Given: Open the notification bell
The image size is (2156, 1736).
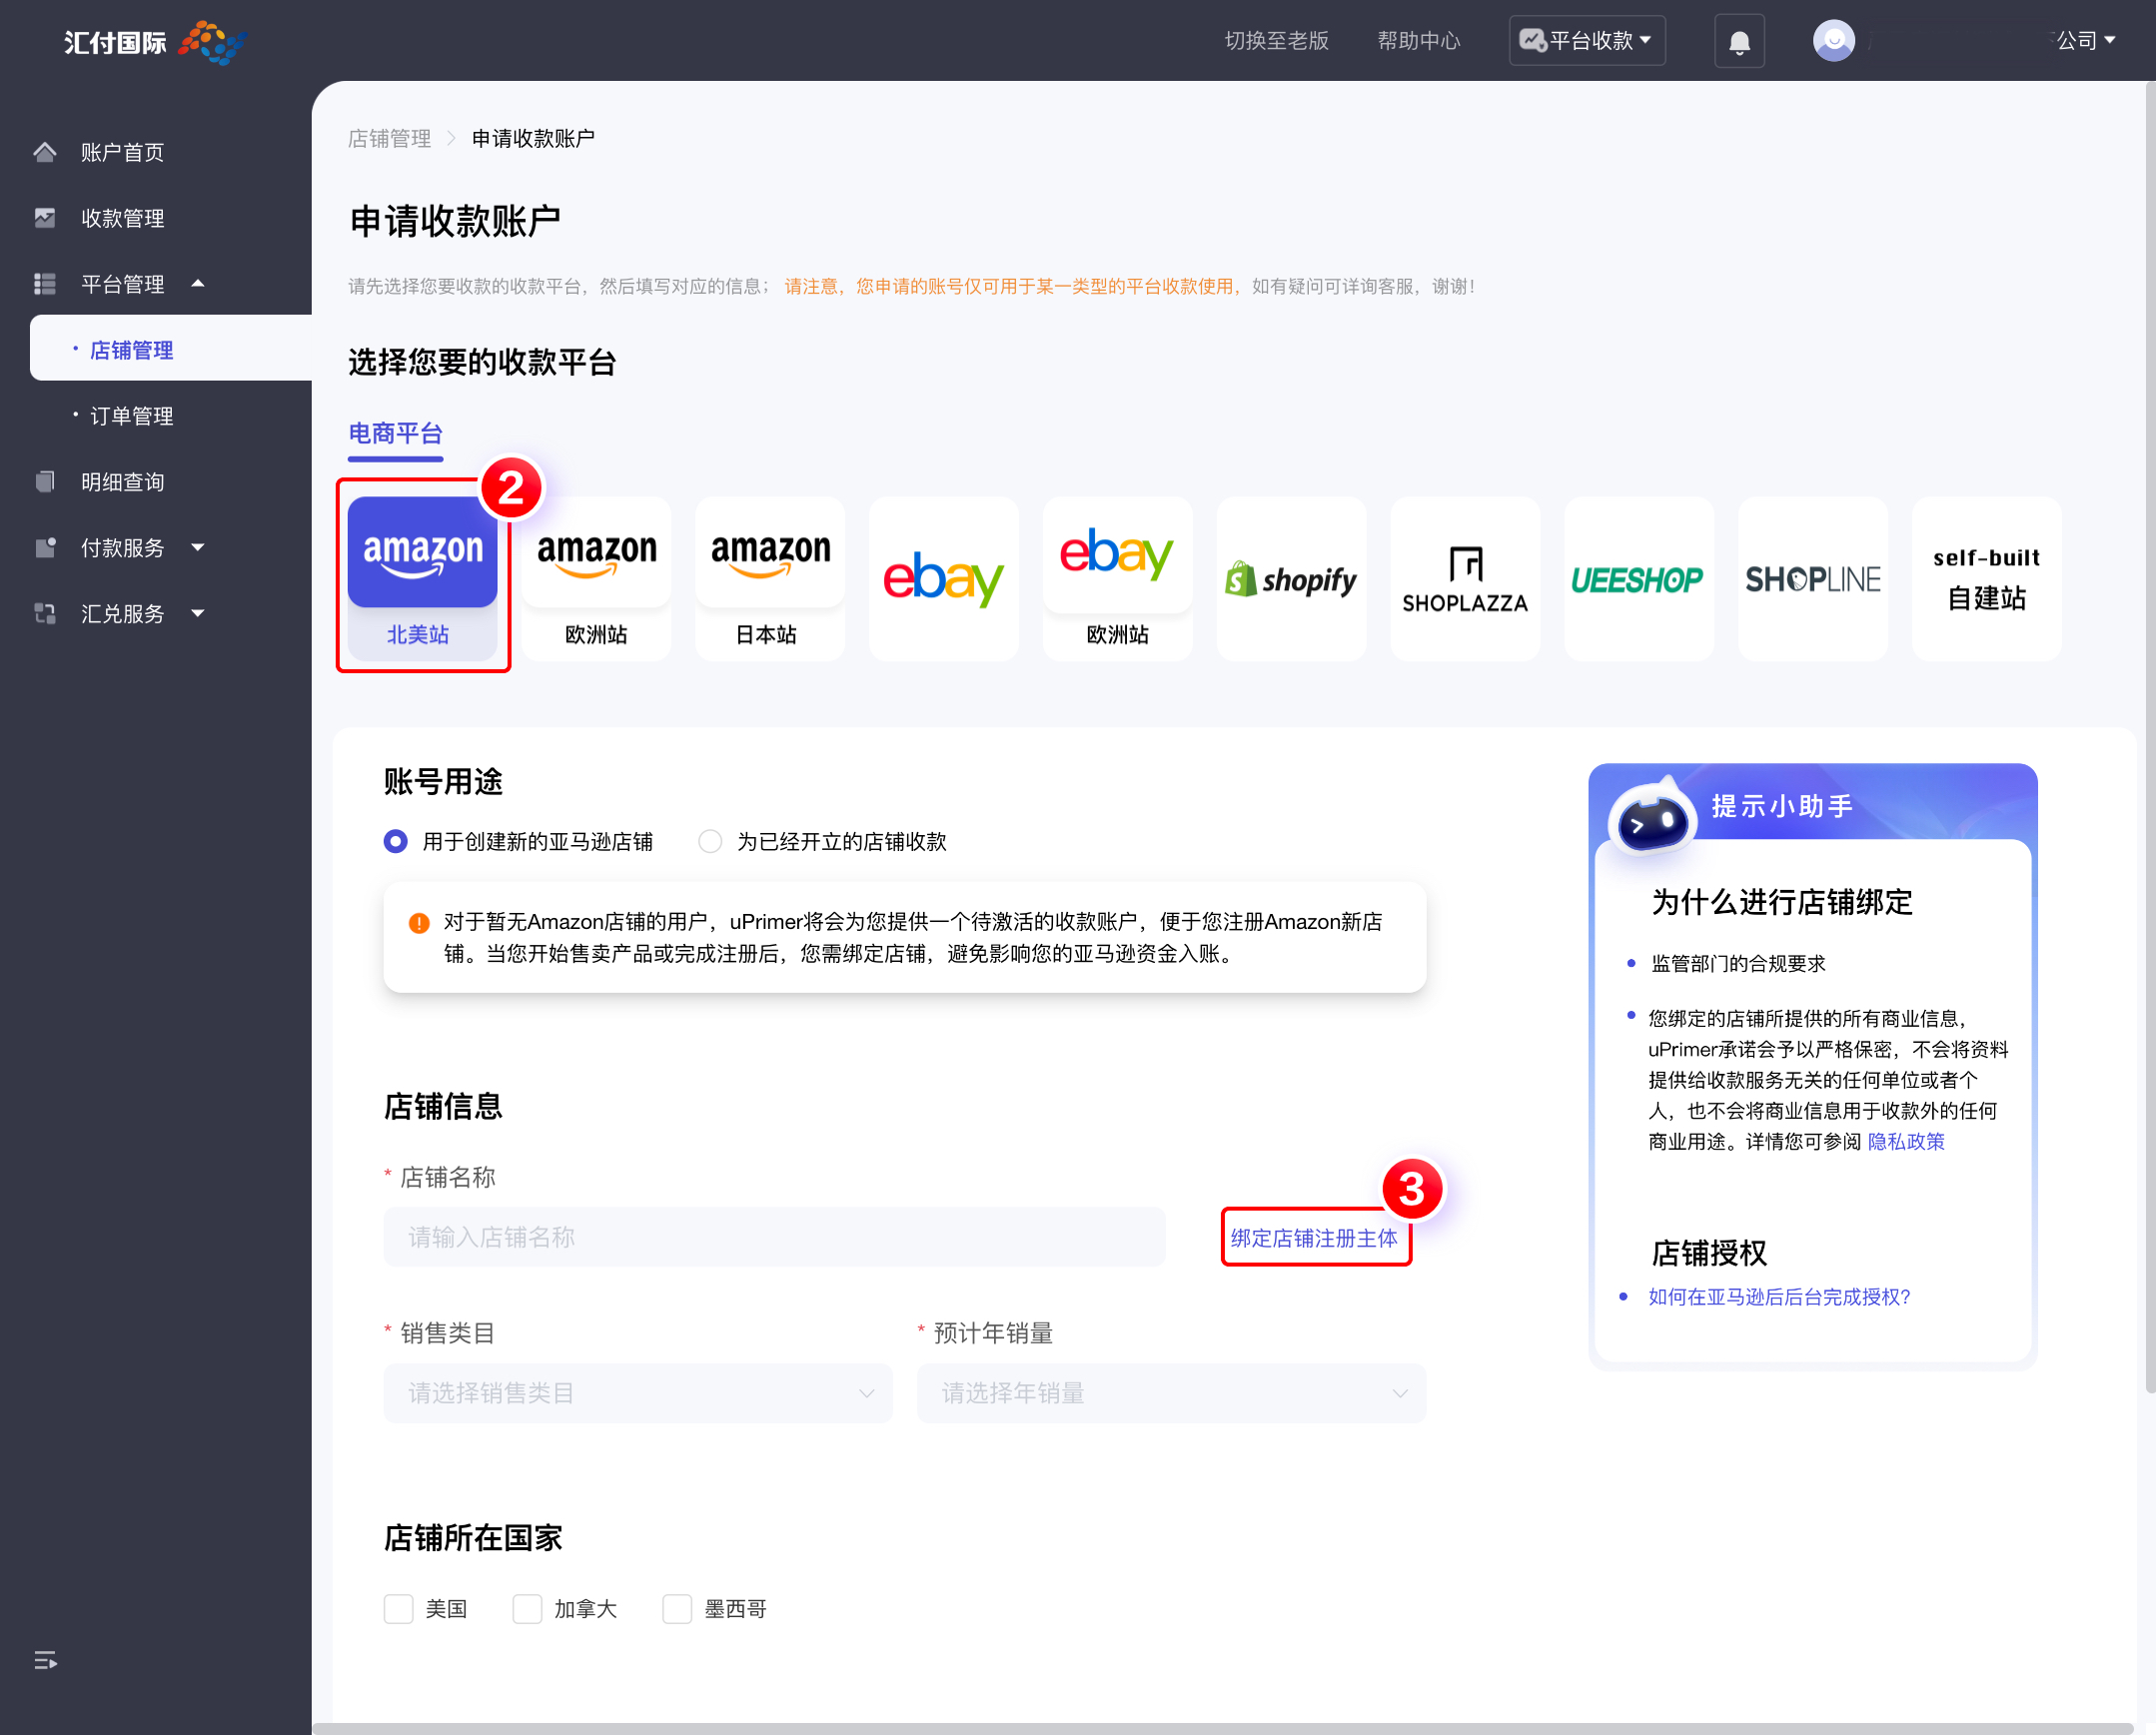Looking at the screenshot, I should coord(1739,41).
